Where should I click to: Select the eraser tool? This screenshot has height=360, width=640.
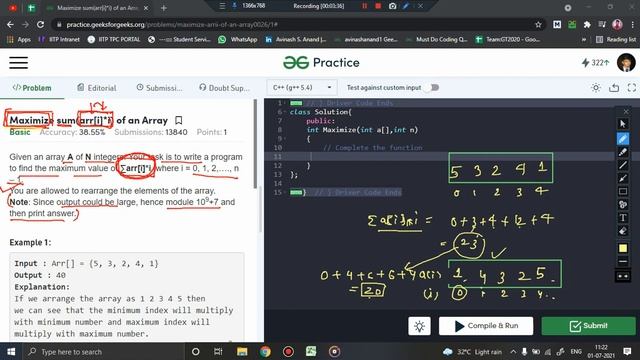[622, 231]
